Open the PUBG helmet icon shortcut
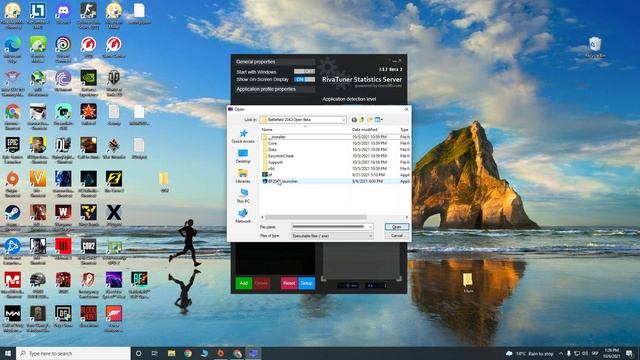 [x=38, y=284]
